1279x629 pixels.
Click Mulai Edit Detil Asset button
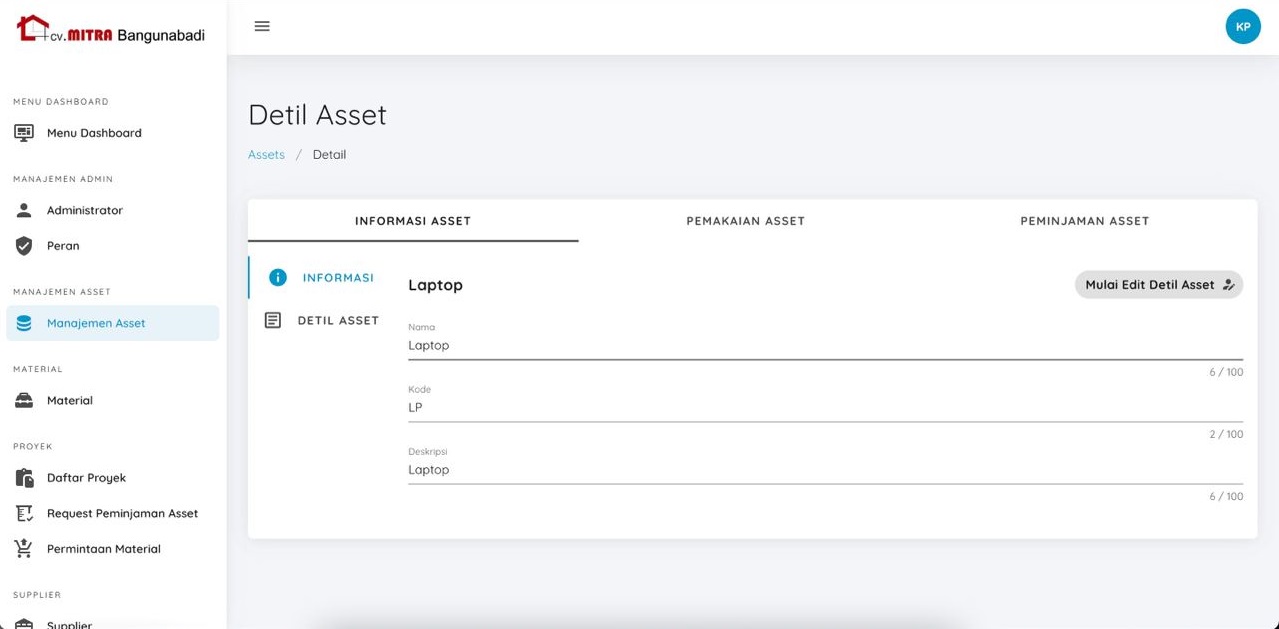(x=1158, y=285)
